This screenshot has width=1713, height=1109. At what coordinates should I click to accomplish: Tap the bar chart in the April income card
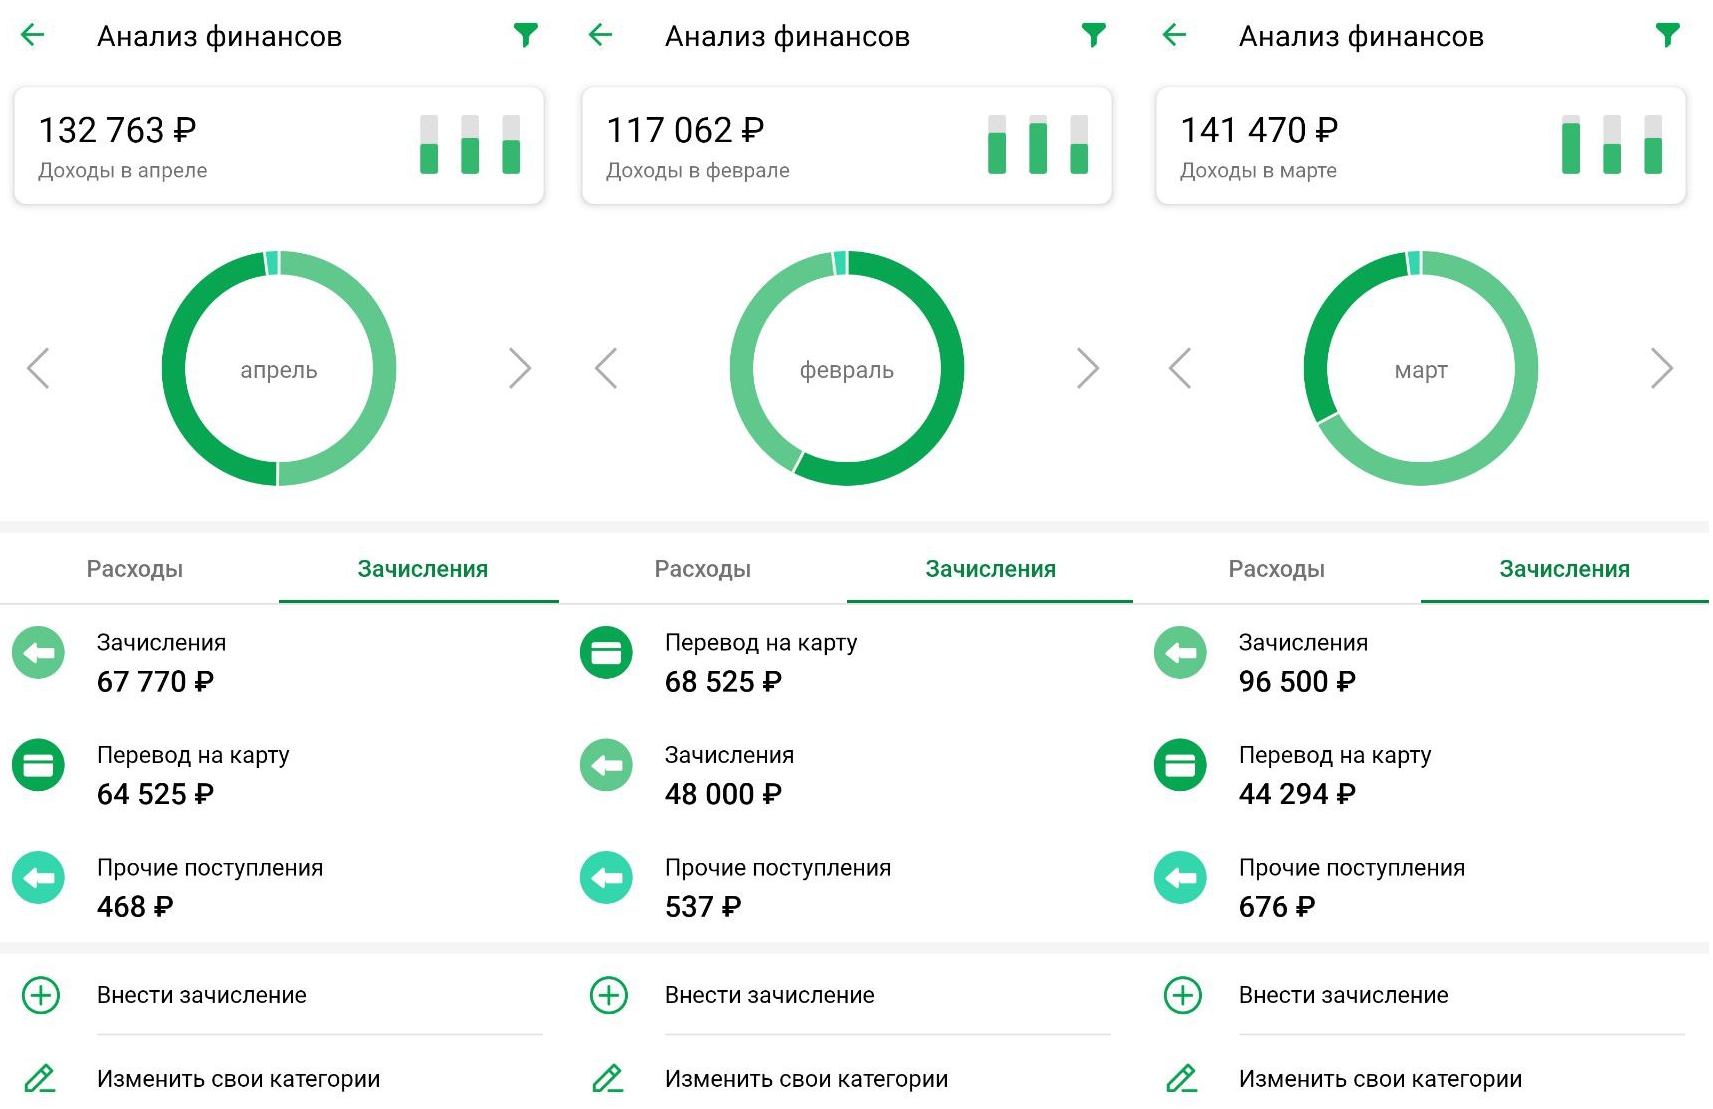[470, 145]
